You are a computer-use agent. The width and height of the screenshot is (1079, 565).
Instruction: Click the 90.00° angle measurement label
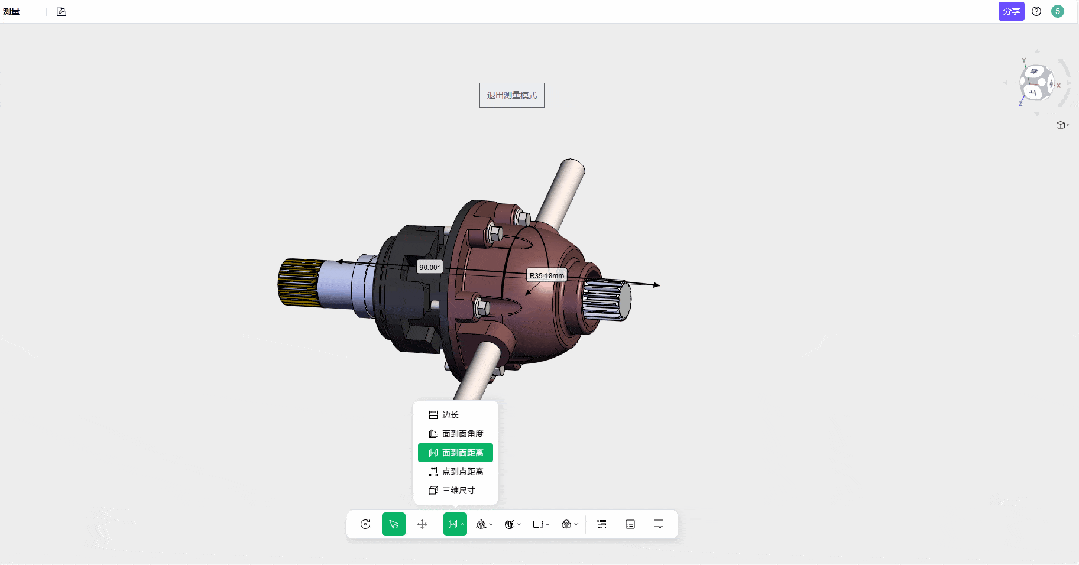tap(429, 267)
